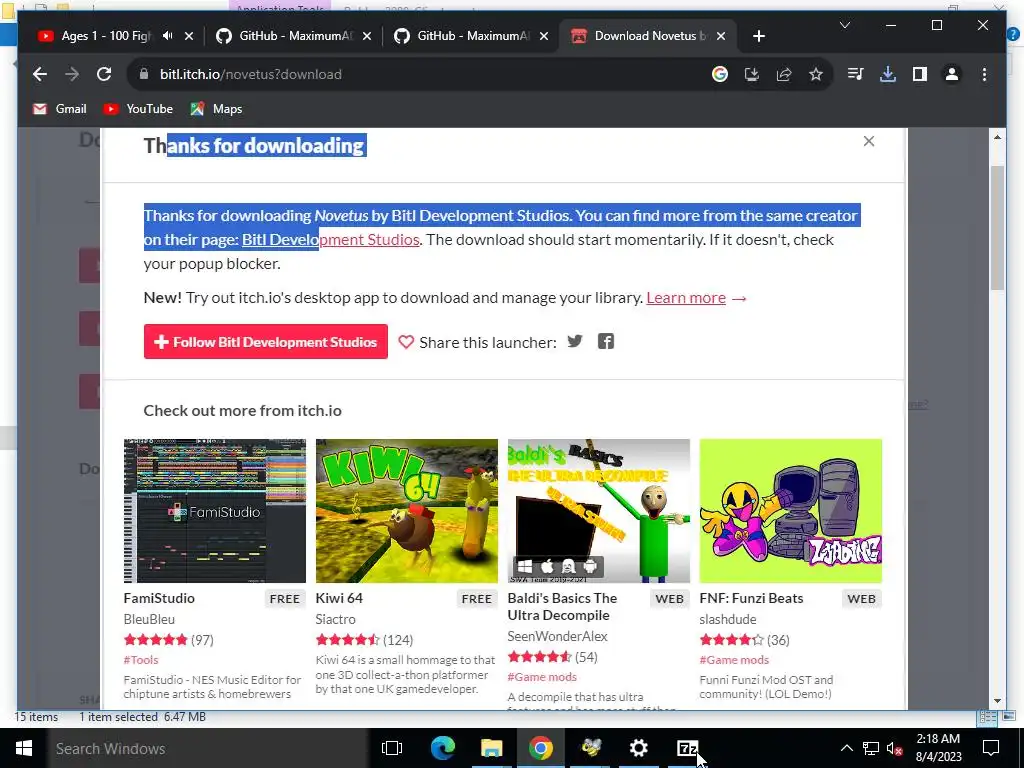Image resolution: width=1024 pixels, height=768 pixels.
Task: Toggle the Chrome side panel
Action: point(920,74)
